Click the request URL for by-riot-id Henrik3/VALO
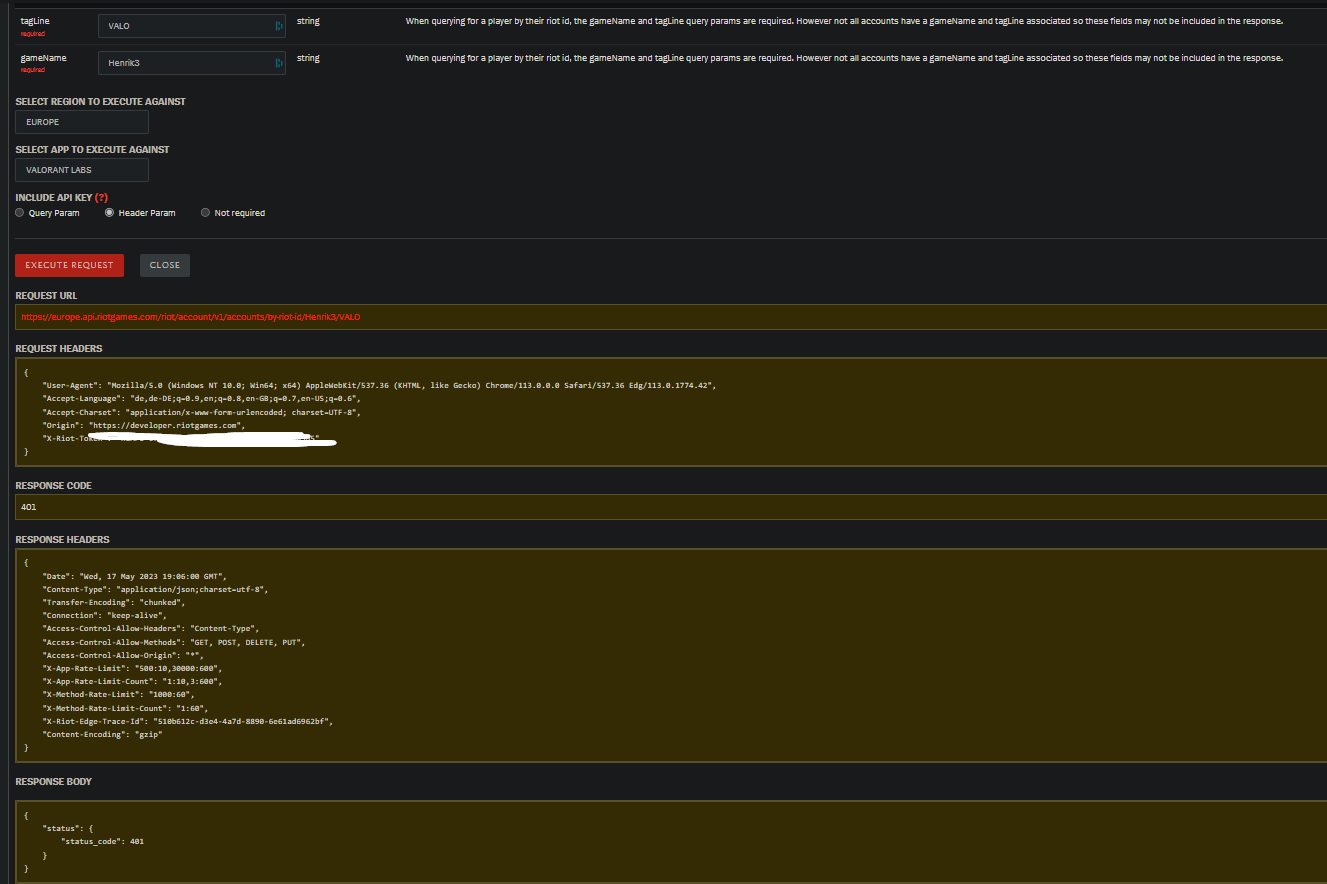 coord(190,317)
